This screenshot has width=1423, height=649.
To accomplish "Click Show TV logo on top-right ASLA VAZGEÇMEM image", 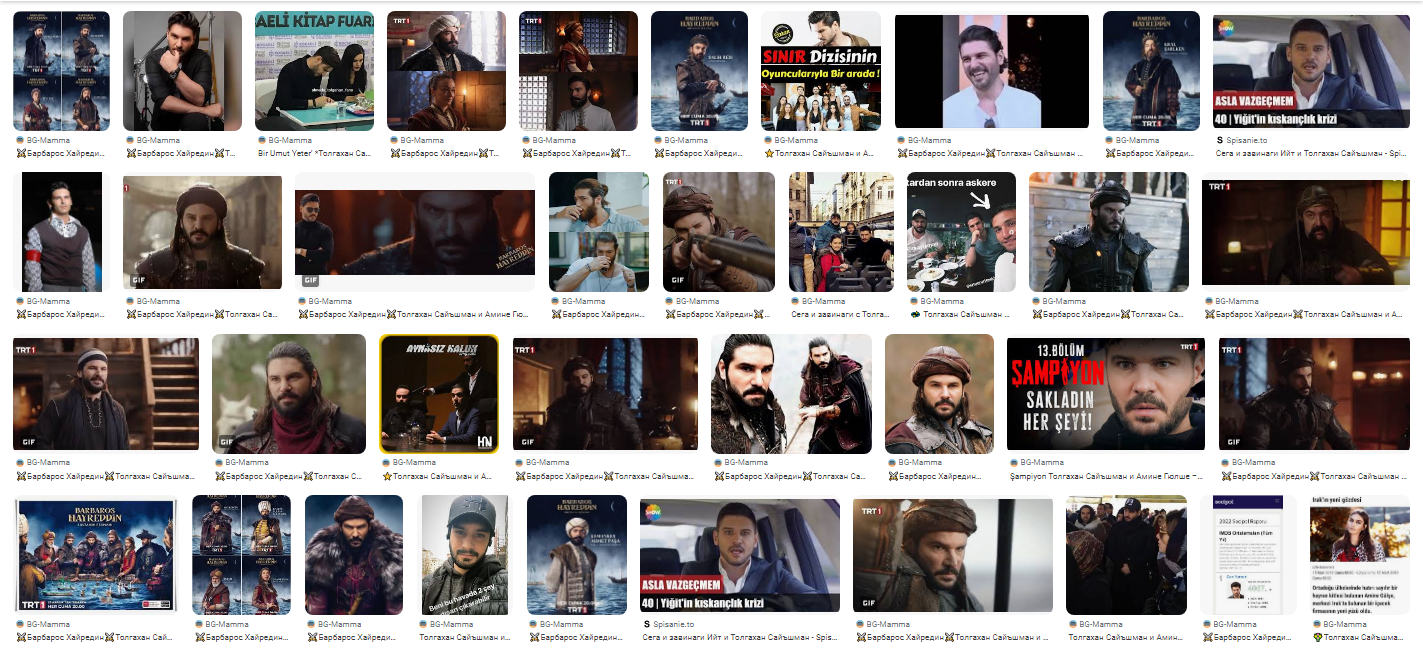I will [1226, 28].
